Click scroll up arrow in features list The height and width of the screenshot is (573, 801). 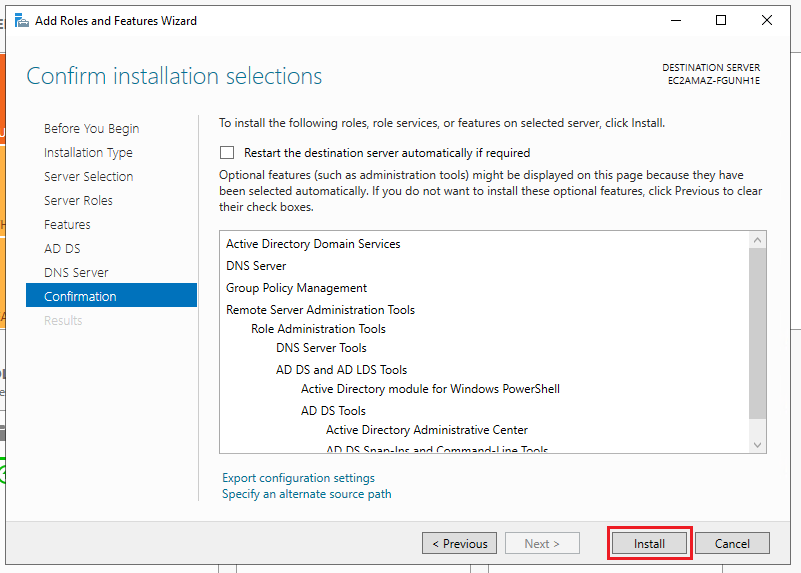(x=758, y=240)
